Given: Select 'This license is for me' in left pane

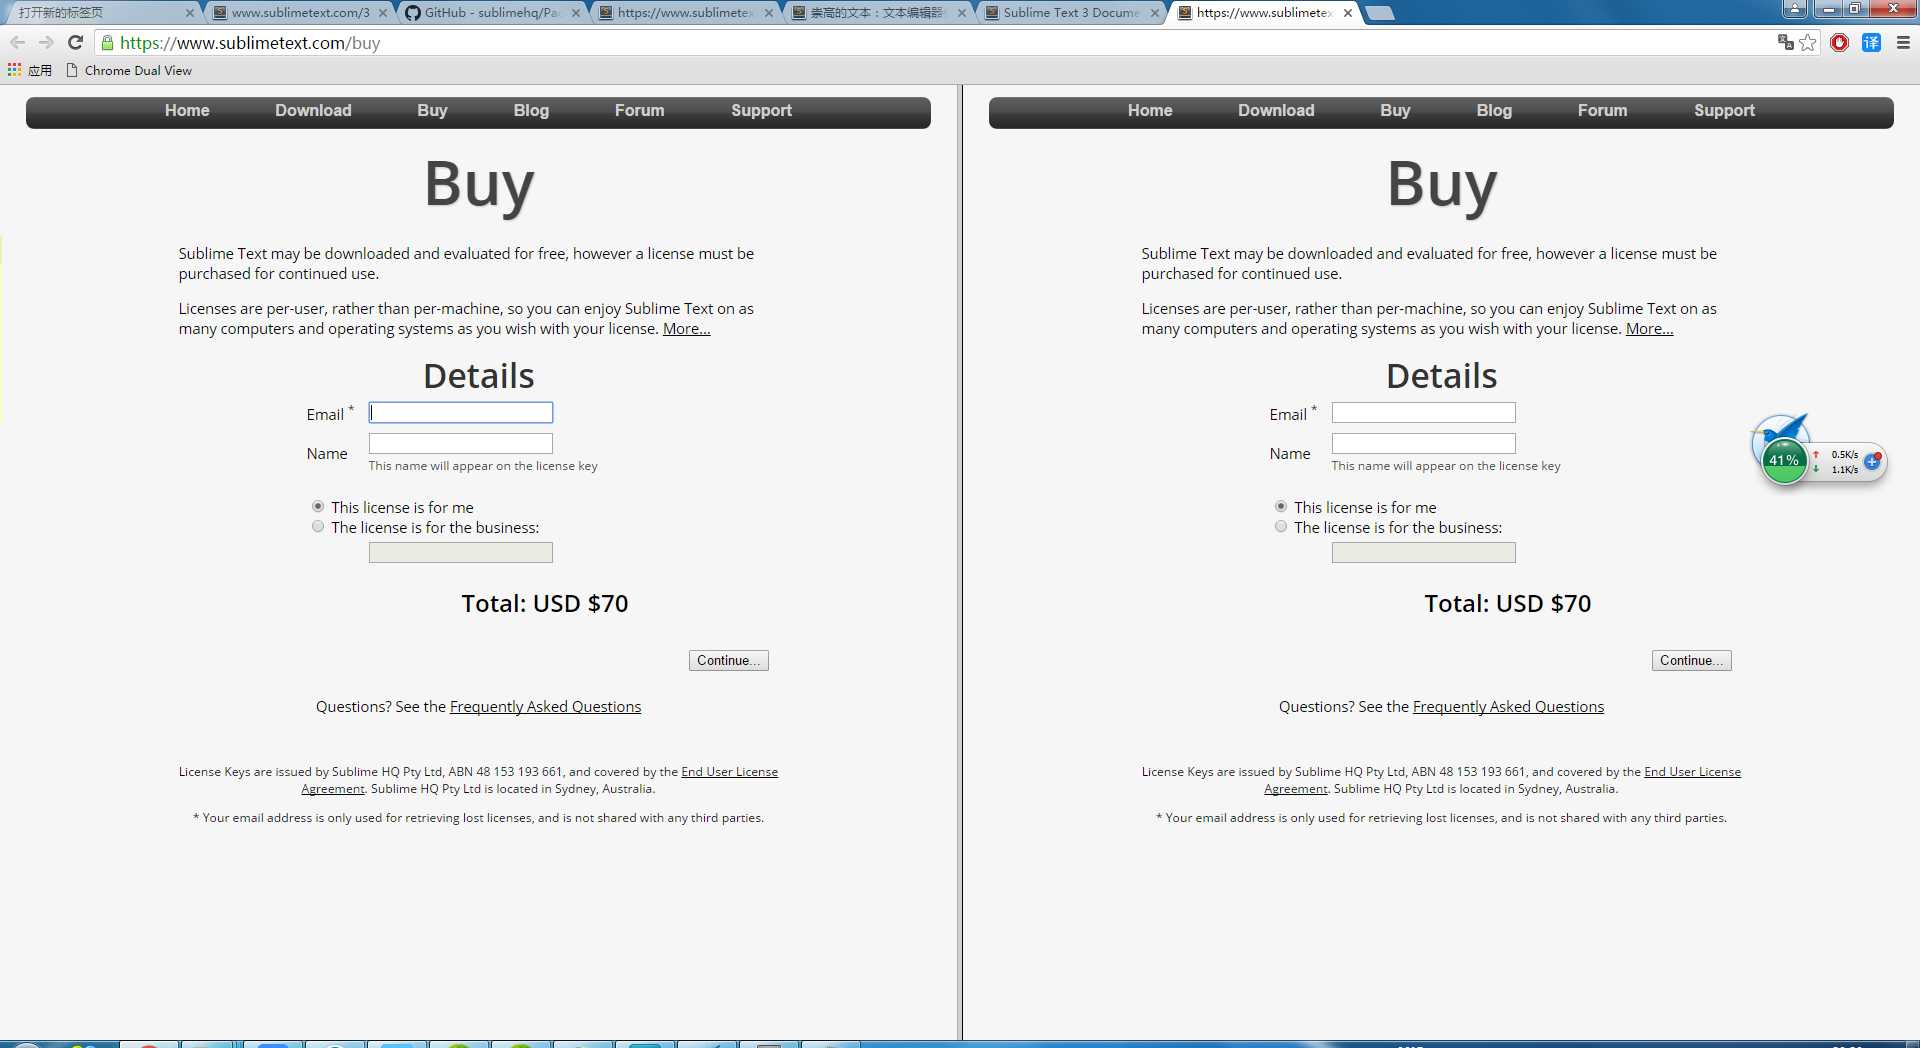Looking at the screenshot, I should [x=318, y=507].
